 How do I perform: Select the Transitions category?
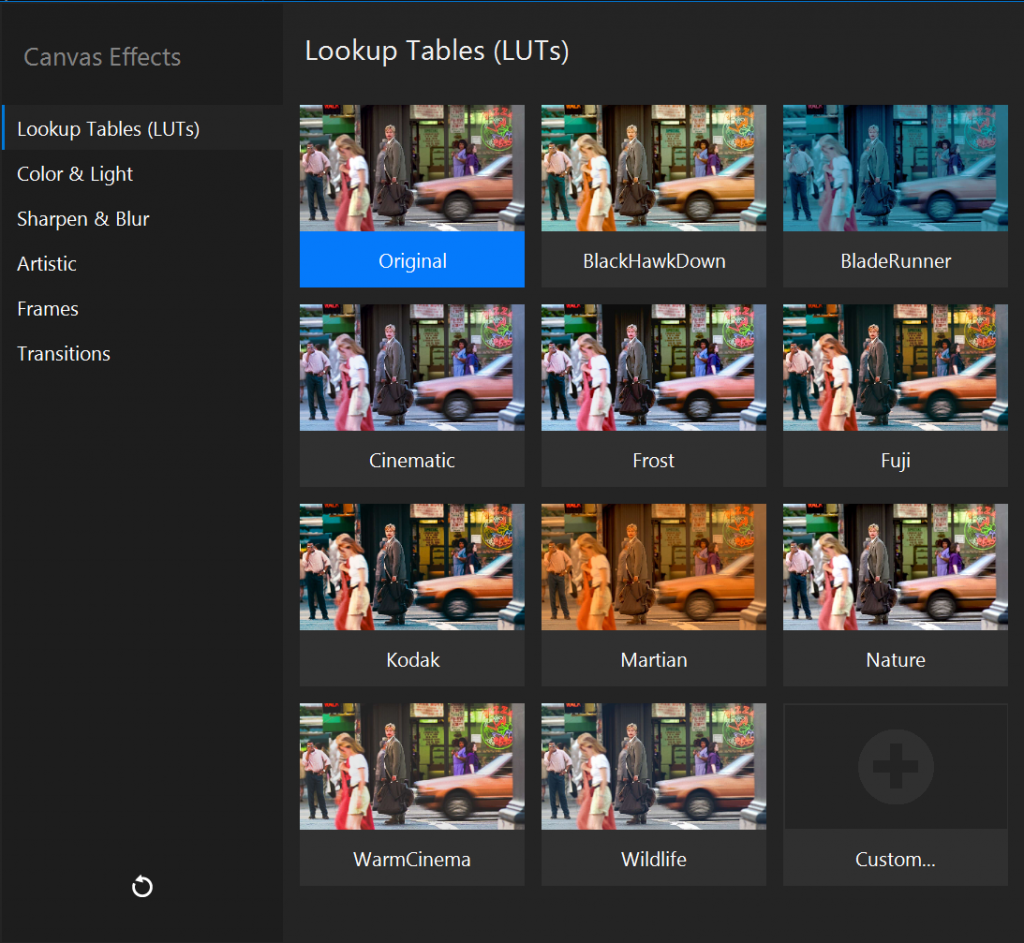(x=142, y=353)
